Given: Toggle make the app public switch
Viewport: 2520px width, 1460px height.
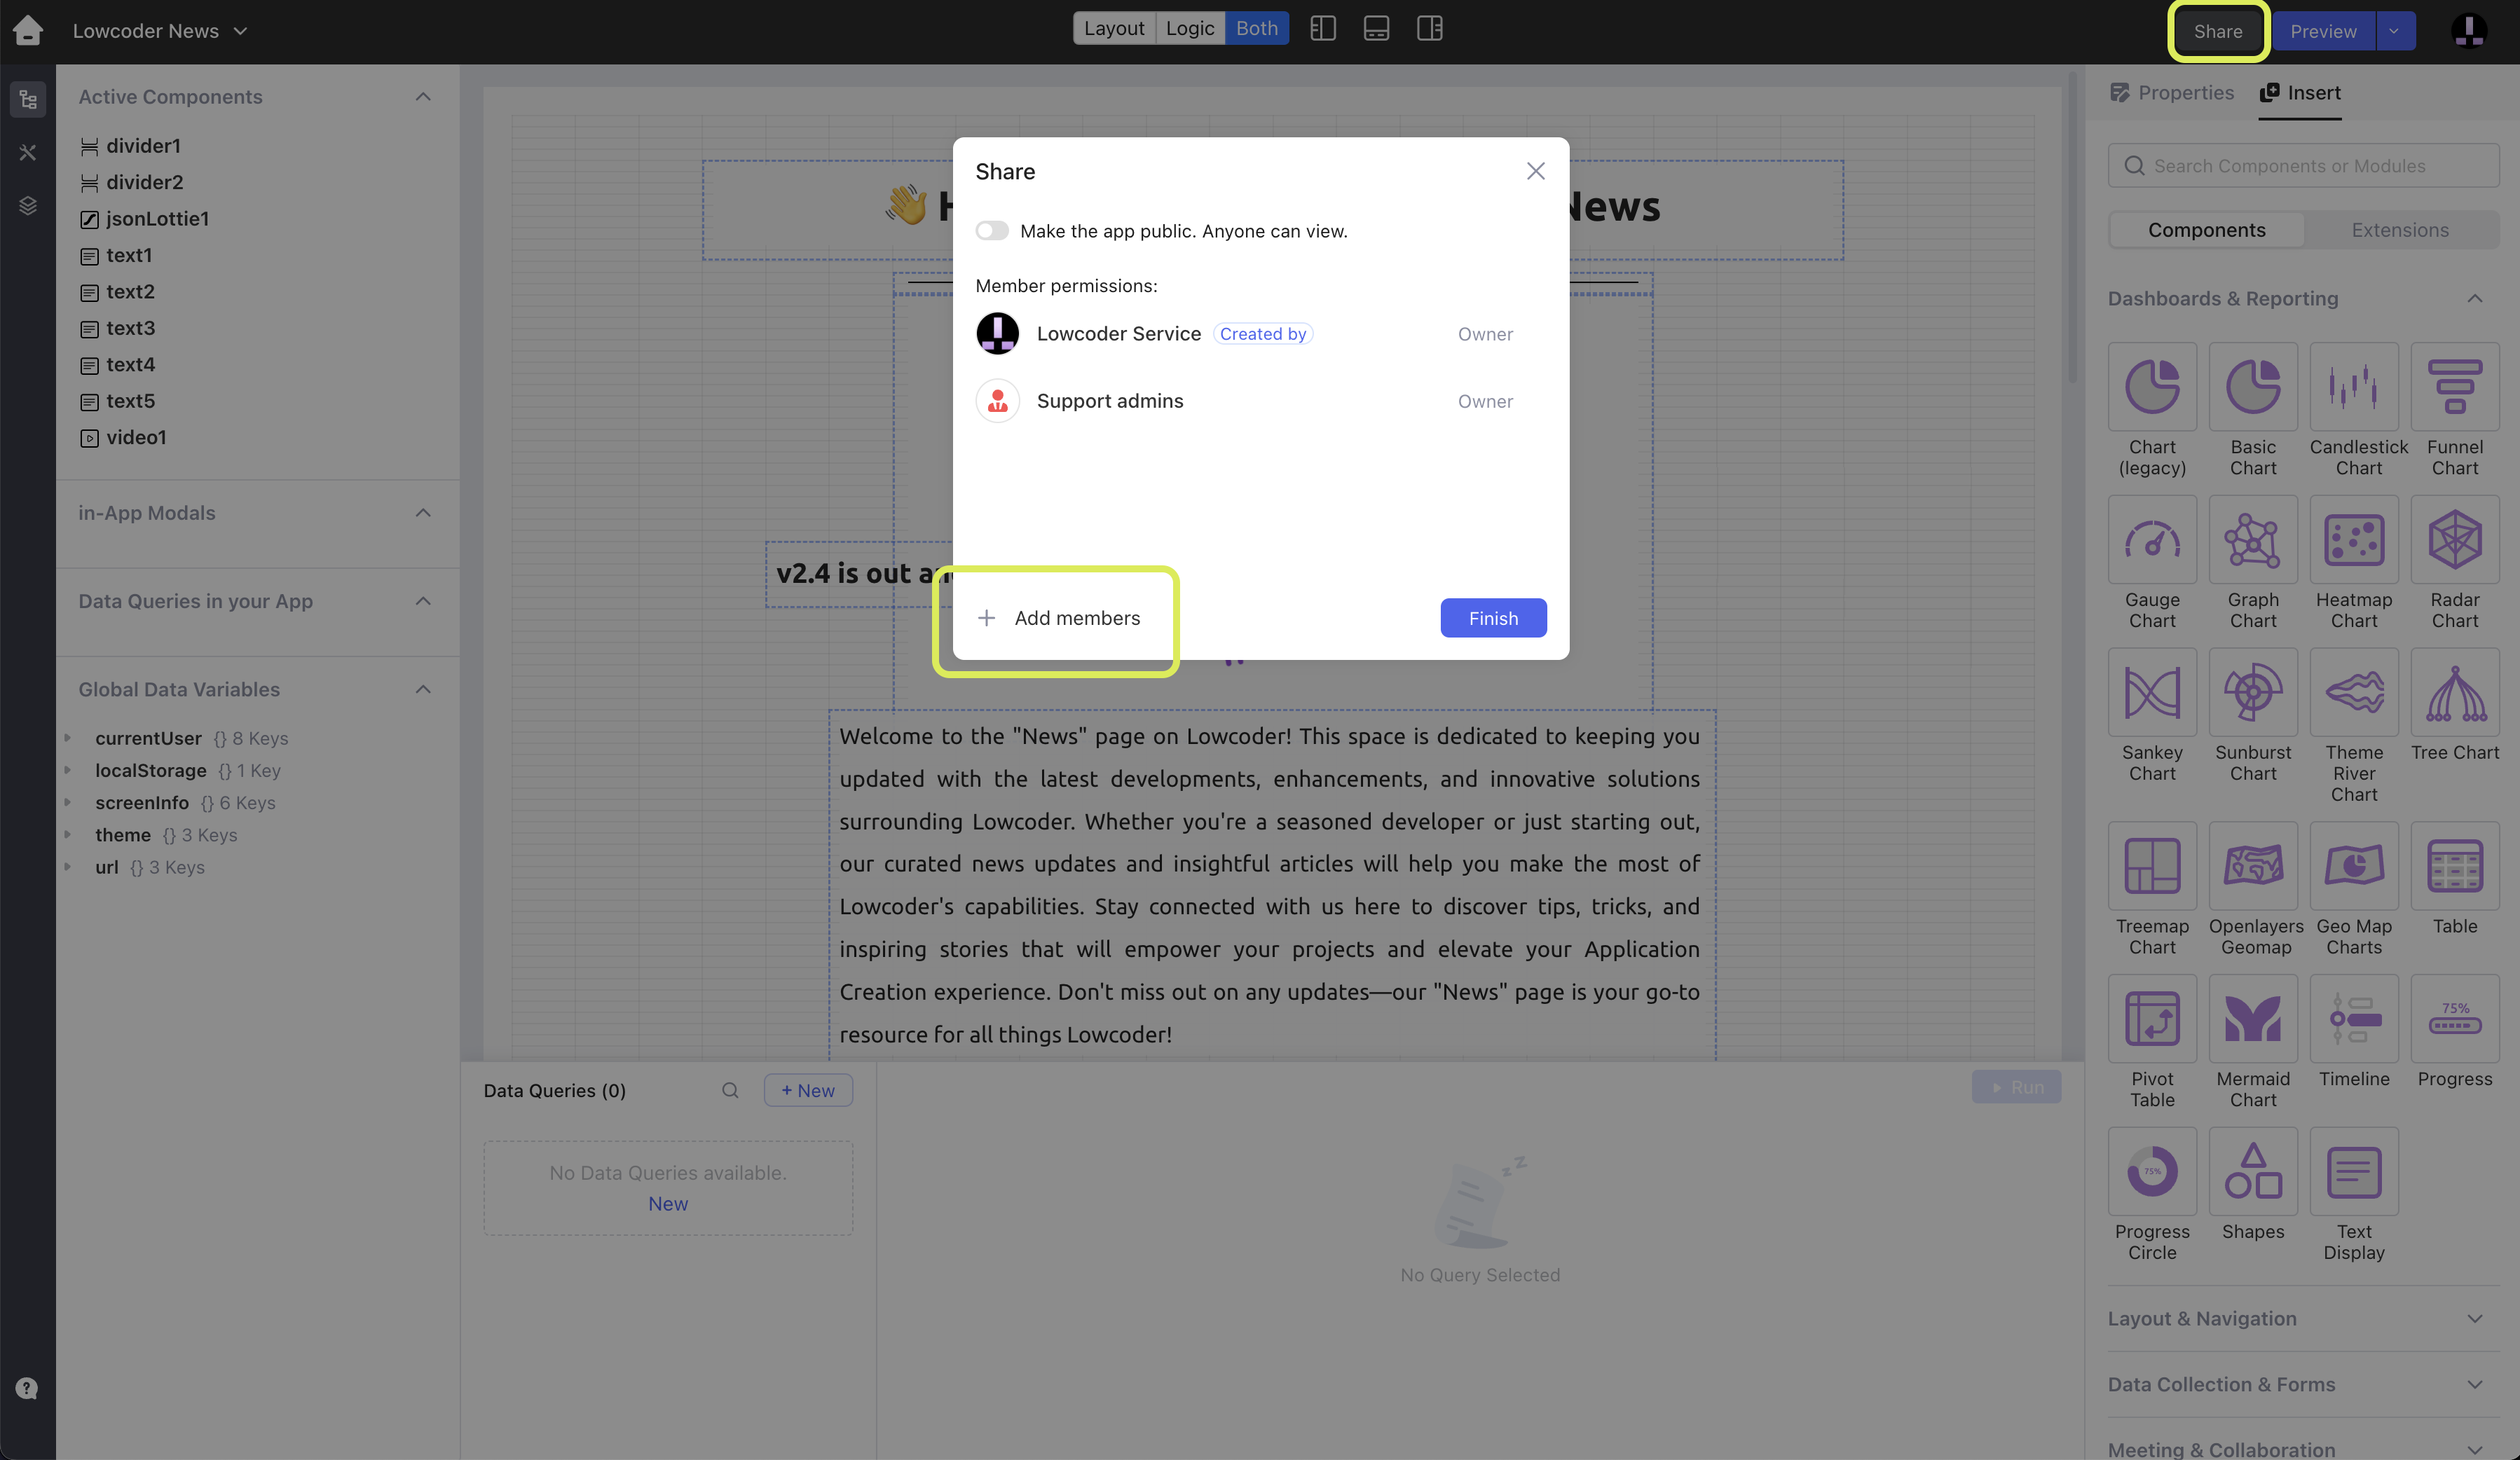Looking at the screenshot, I should tap(992, 231).
